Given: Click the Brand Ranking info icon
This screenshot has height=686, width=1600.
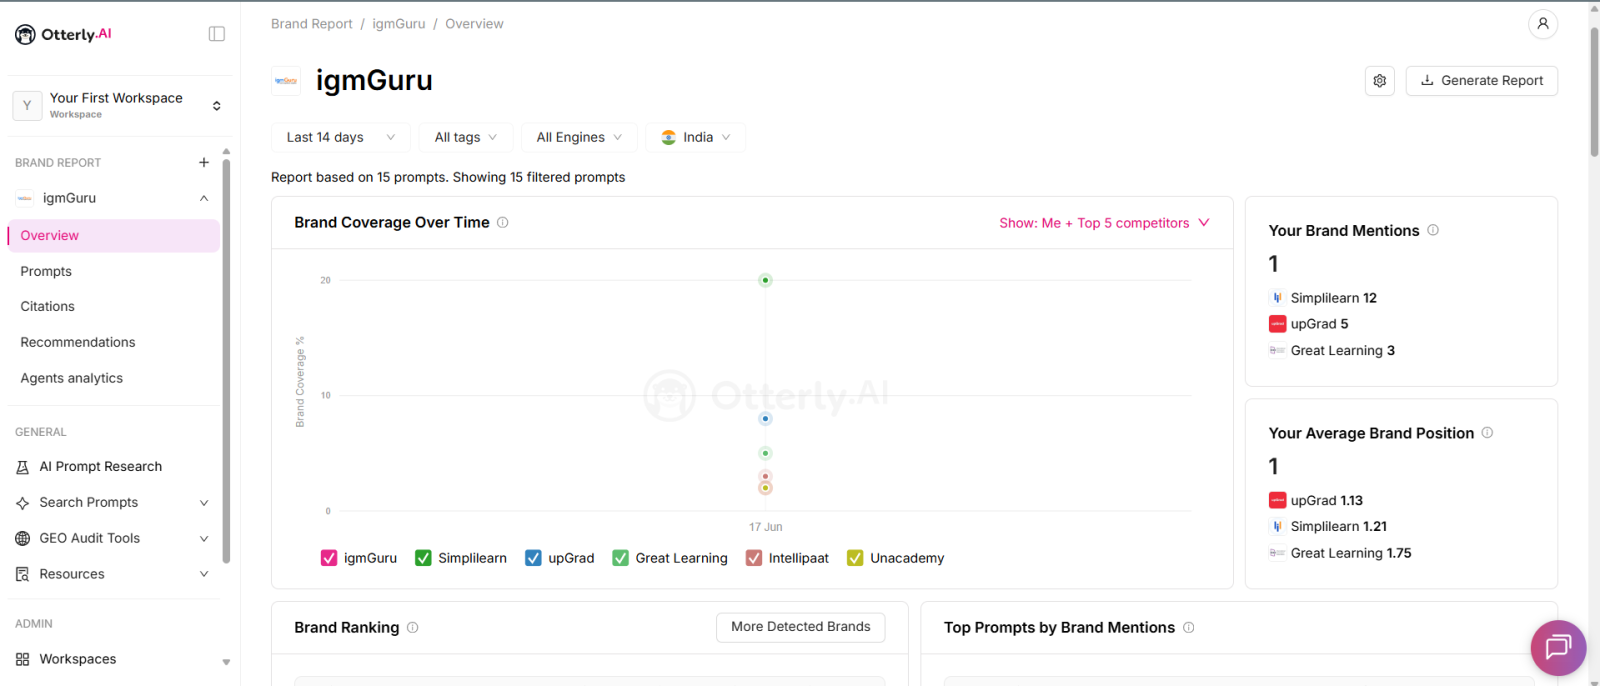Looking at the screenshot, I should [x=412, y=628].
